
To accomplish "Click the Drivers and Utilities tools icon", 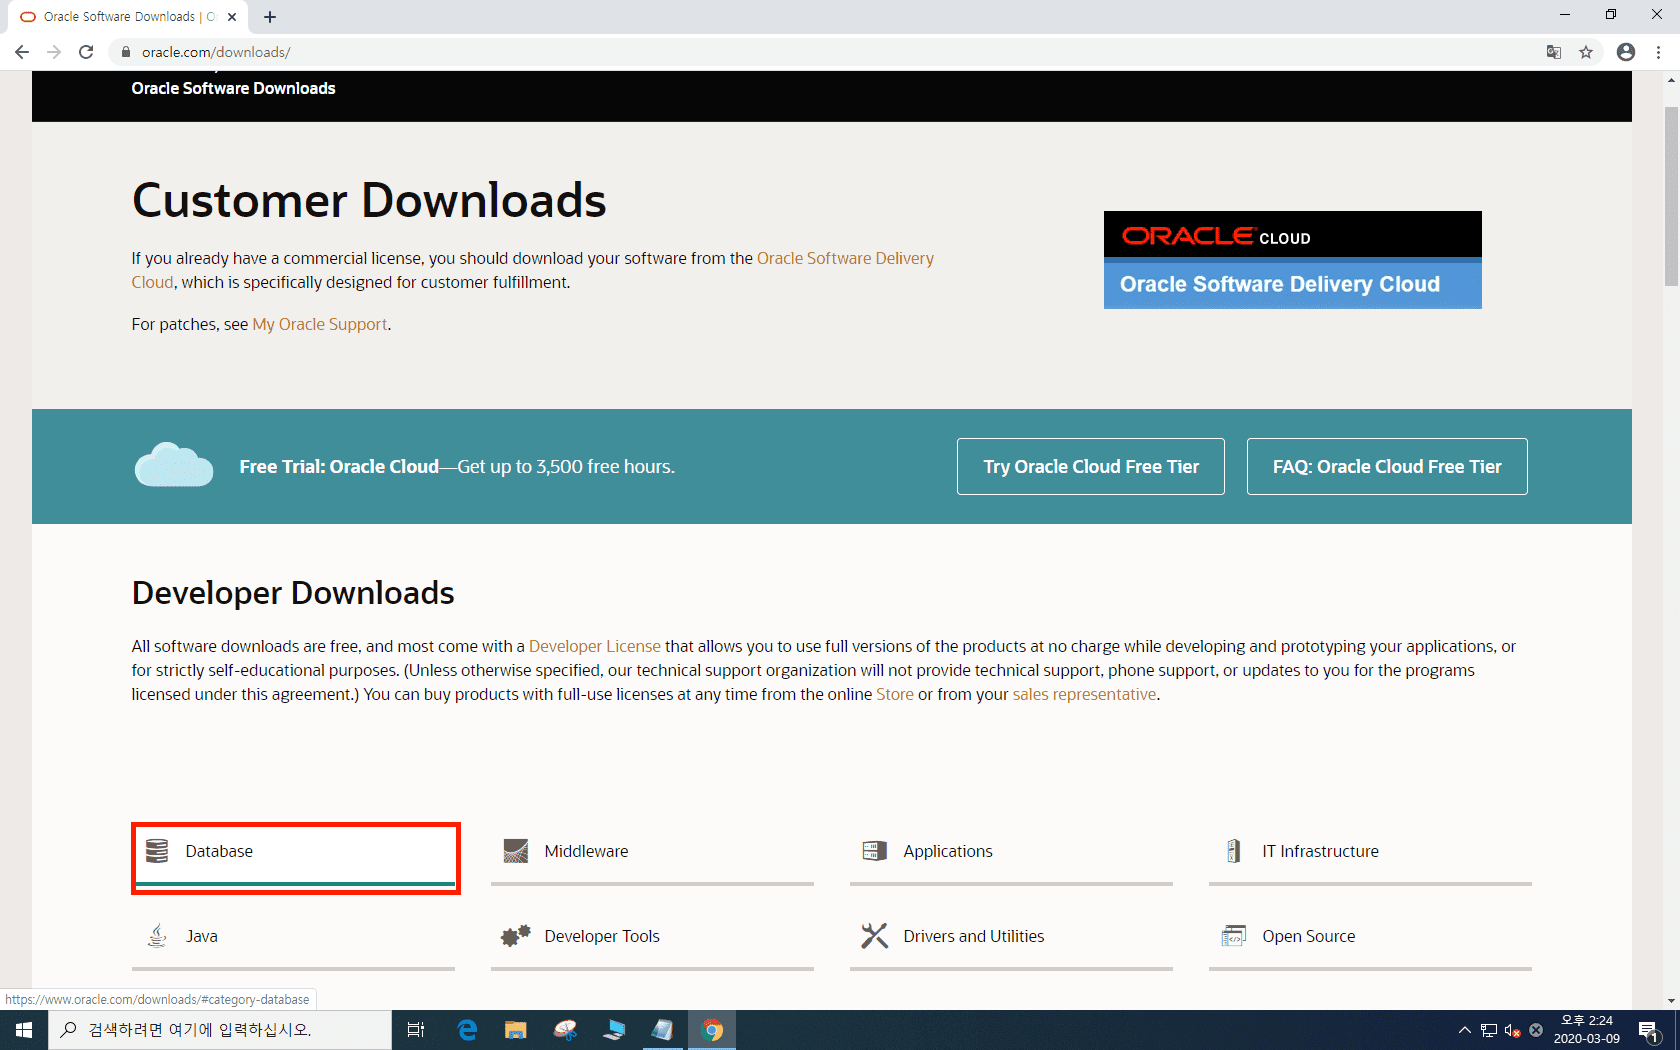I will tap(875, 936).
